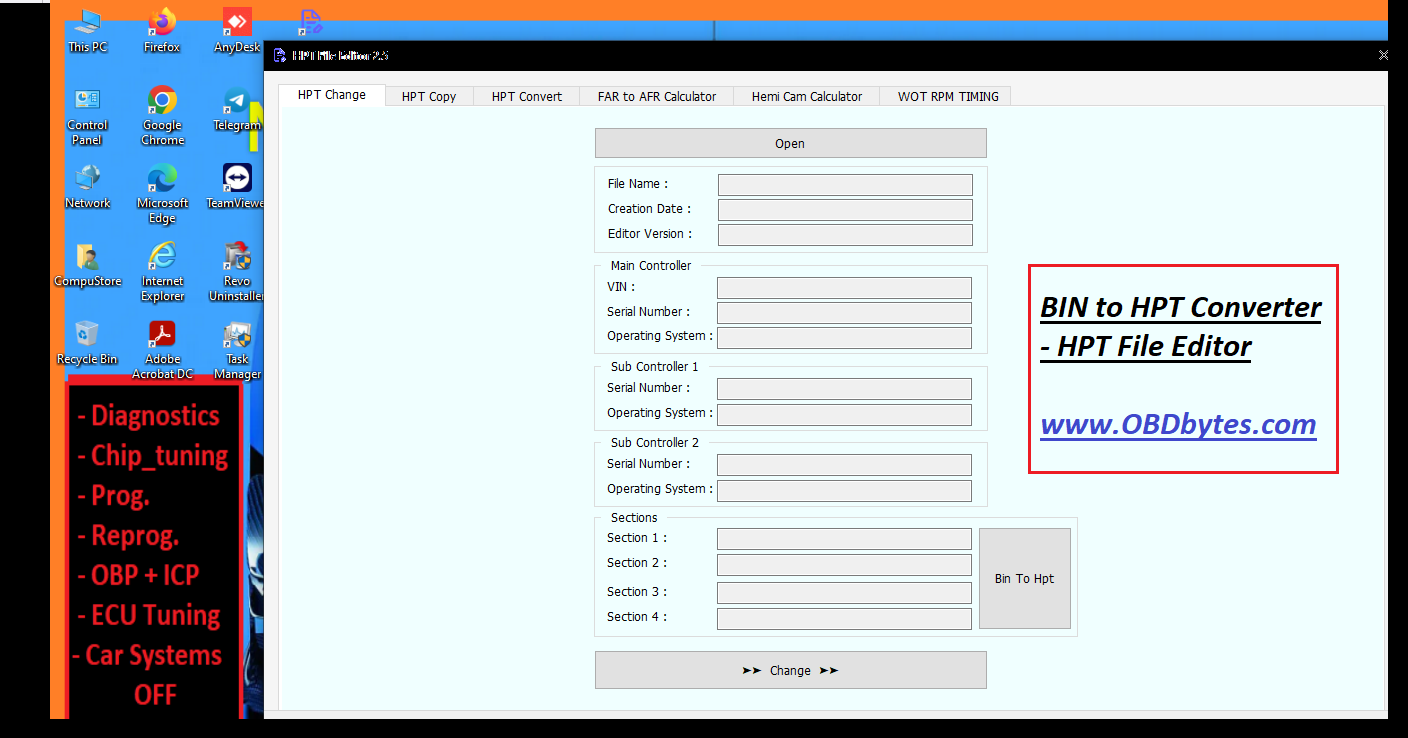
Task: Click the Internet Explorer icon
Action: pos(162,263)
